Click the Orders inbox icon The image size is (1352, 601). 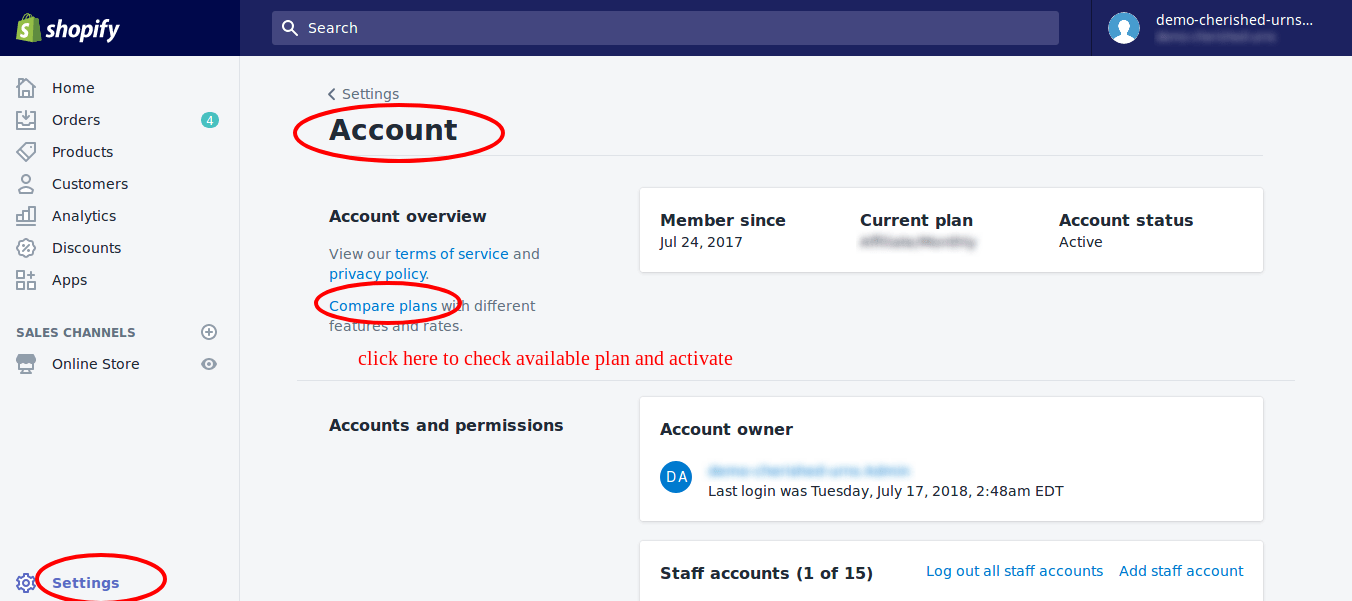(26, 120)
